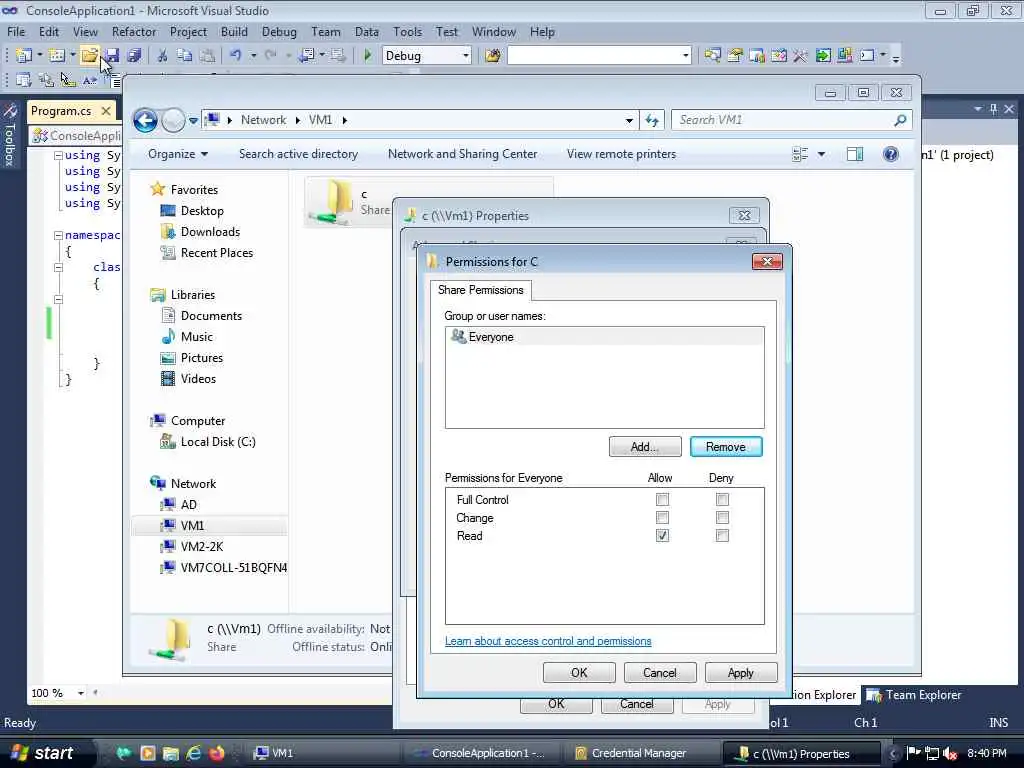Open the Find combo box dropdown
The image size is (1024, 768).
click(x=685, y=56)
